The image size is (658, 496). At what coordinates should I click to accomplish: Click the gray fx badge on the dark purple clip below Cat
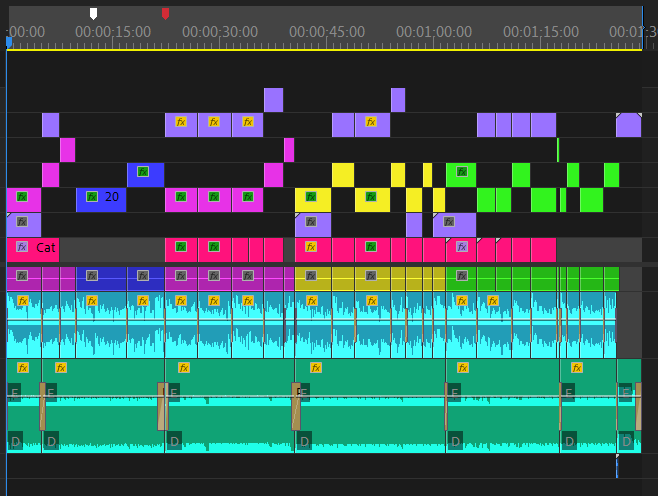pyautogui.click(x=22, y=276)
